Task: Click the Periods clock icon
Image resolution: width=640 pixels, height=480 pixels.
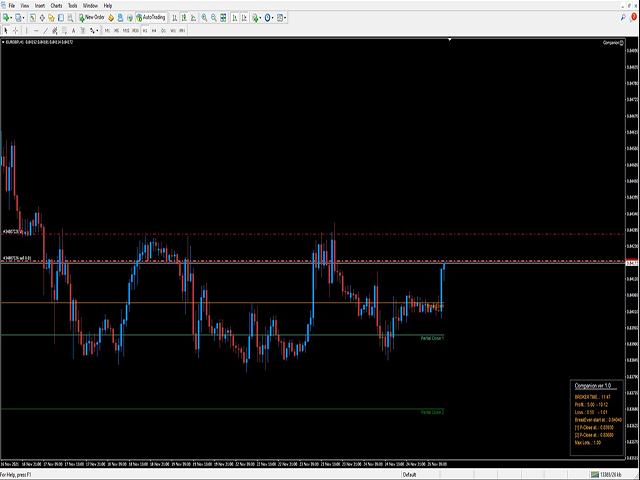Action: tap(267, 18)
